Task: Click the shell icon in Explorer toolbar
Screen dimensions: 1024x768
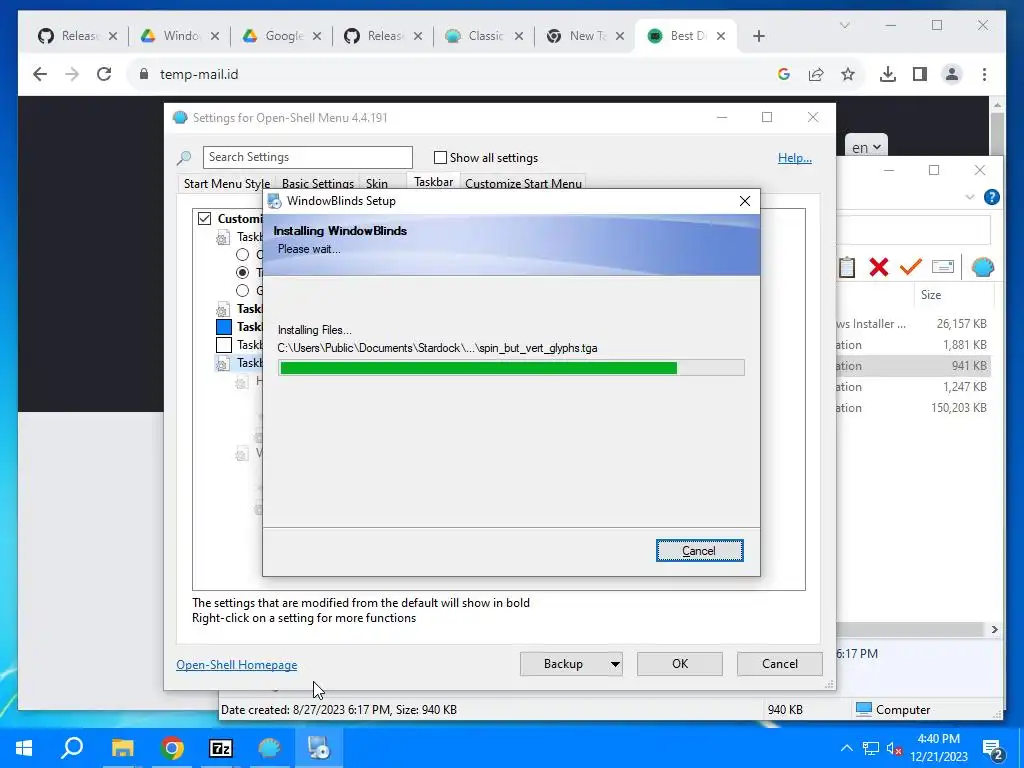Action: click(x=982, y=266)
